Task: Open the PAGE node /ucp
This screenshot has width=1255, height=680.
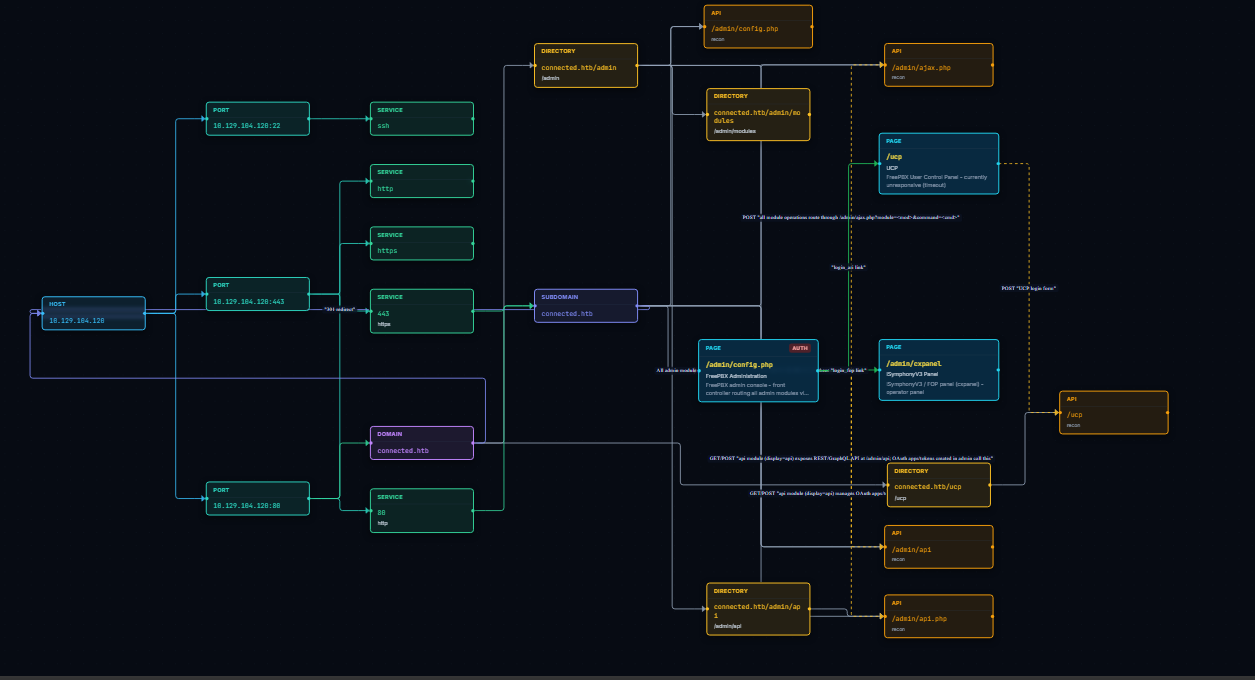Action: [939, 163]
